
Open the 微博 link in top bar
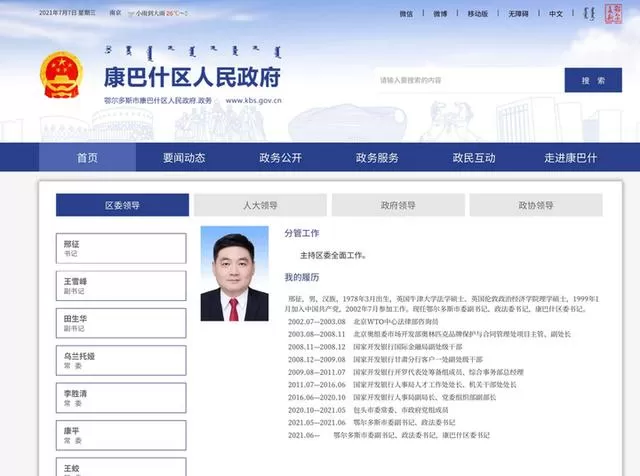click(440, 14)
